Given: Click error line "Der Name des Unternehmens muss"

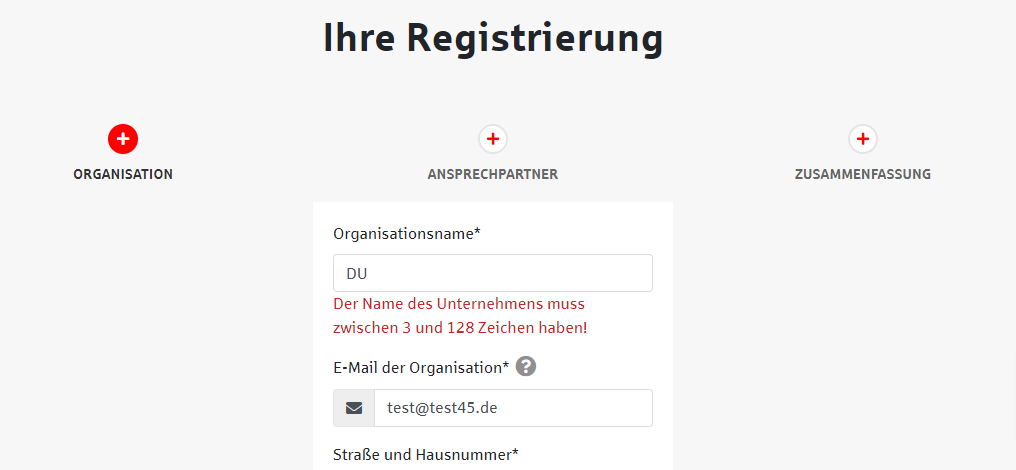Looking at the screenshot, I should pos(459,303).
